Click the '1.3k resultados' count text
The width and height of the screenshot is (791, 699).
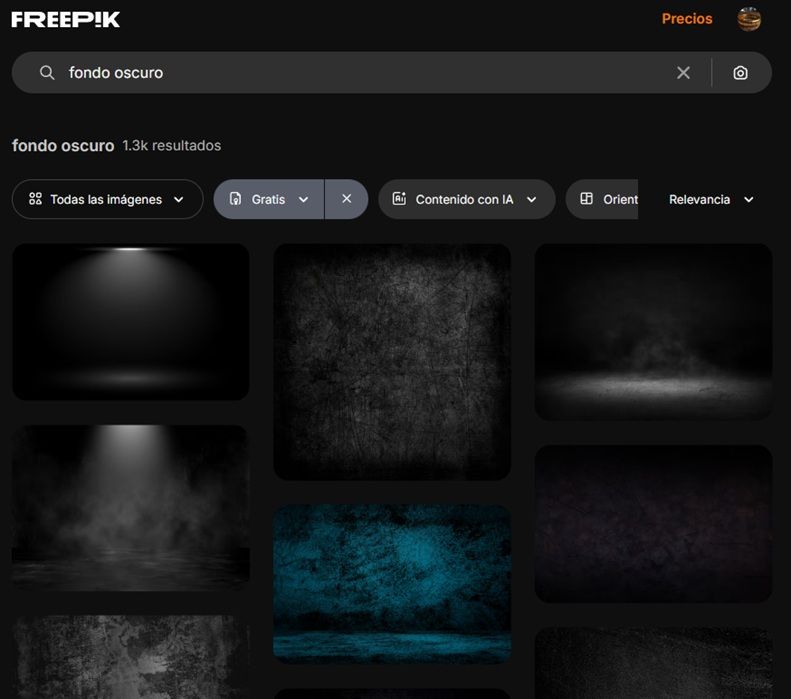point(172,145)
